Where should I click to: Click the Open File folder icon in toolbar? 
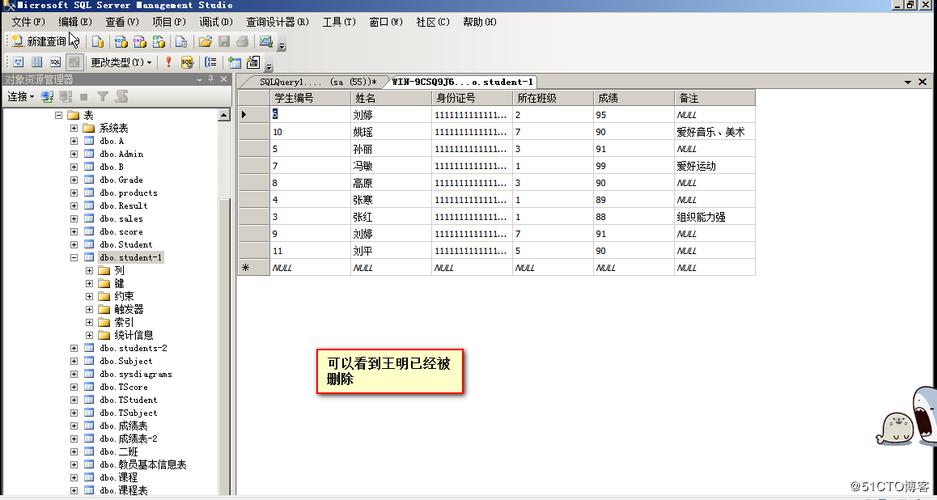pyautogui.click(x=205, y=42)
